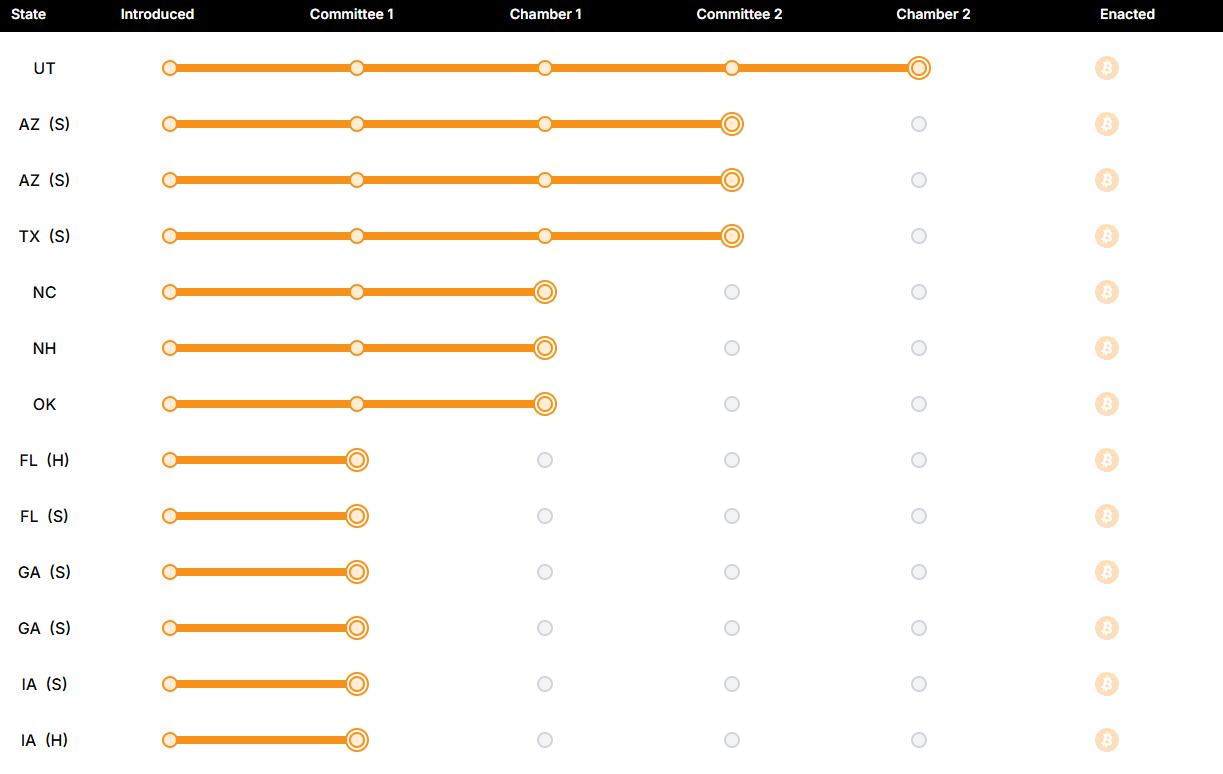1223x774 pixels.
Task: Click the Bitcoin Enacted icon in NC row
Action: point(1106,292)
